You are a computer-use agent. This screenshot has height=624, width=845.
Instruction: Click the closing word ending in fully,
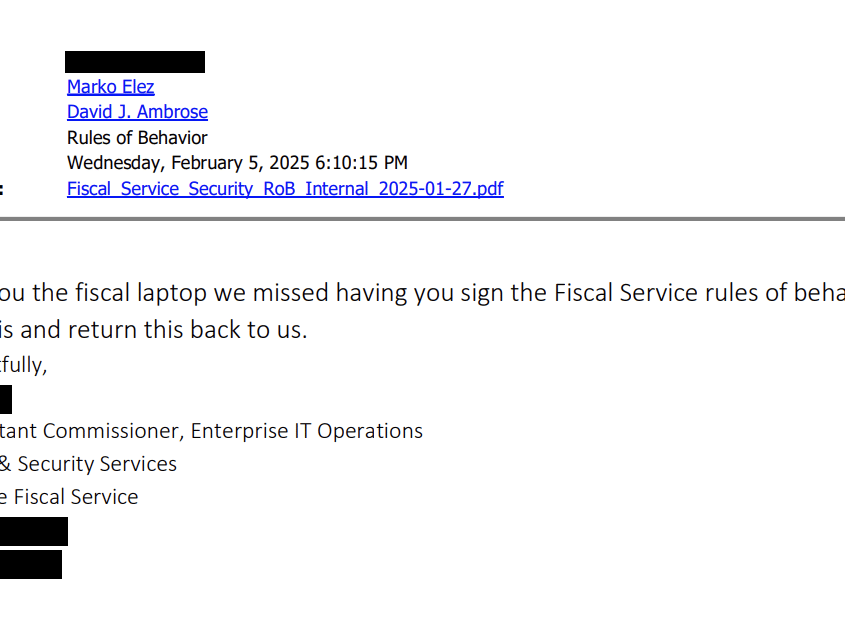point(24,365)
